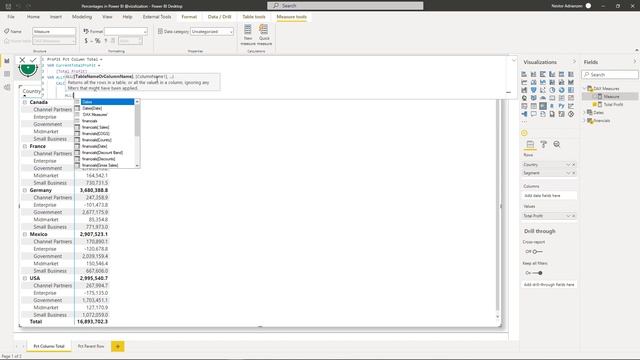Add a new page with plus button
Screen dimensions: 640x360
[x=118, y=347]
